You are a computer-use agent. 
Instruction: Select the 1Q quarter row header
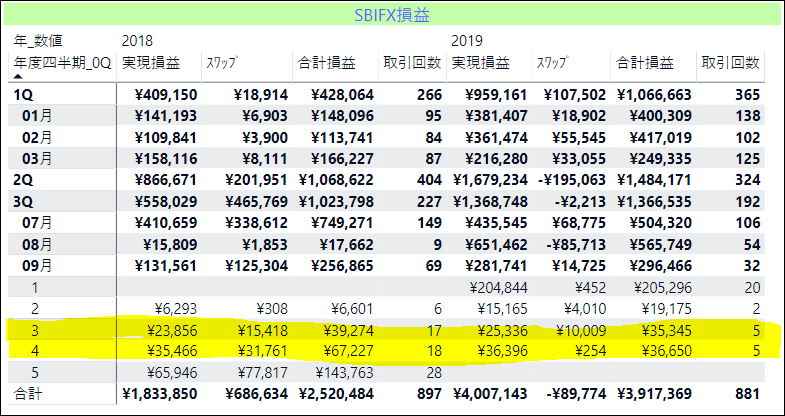23,95
